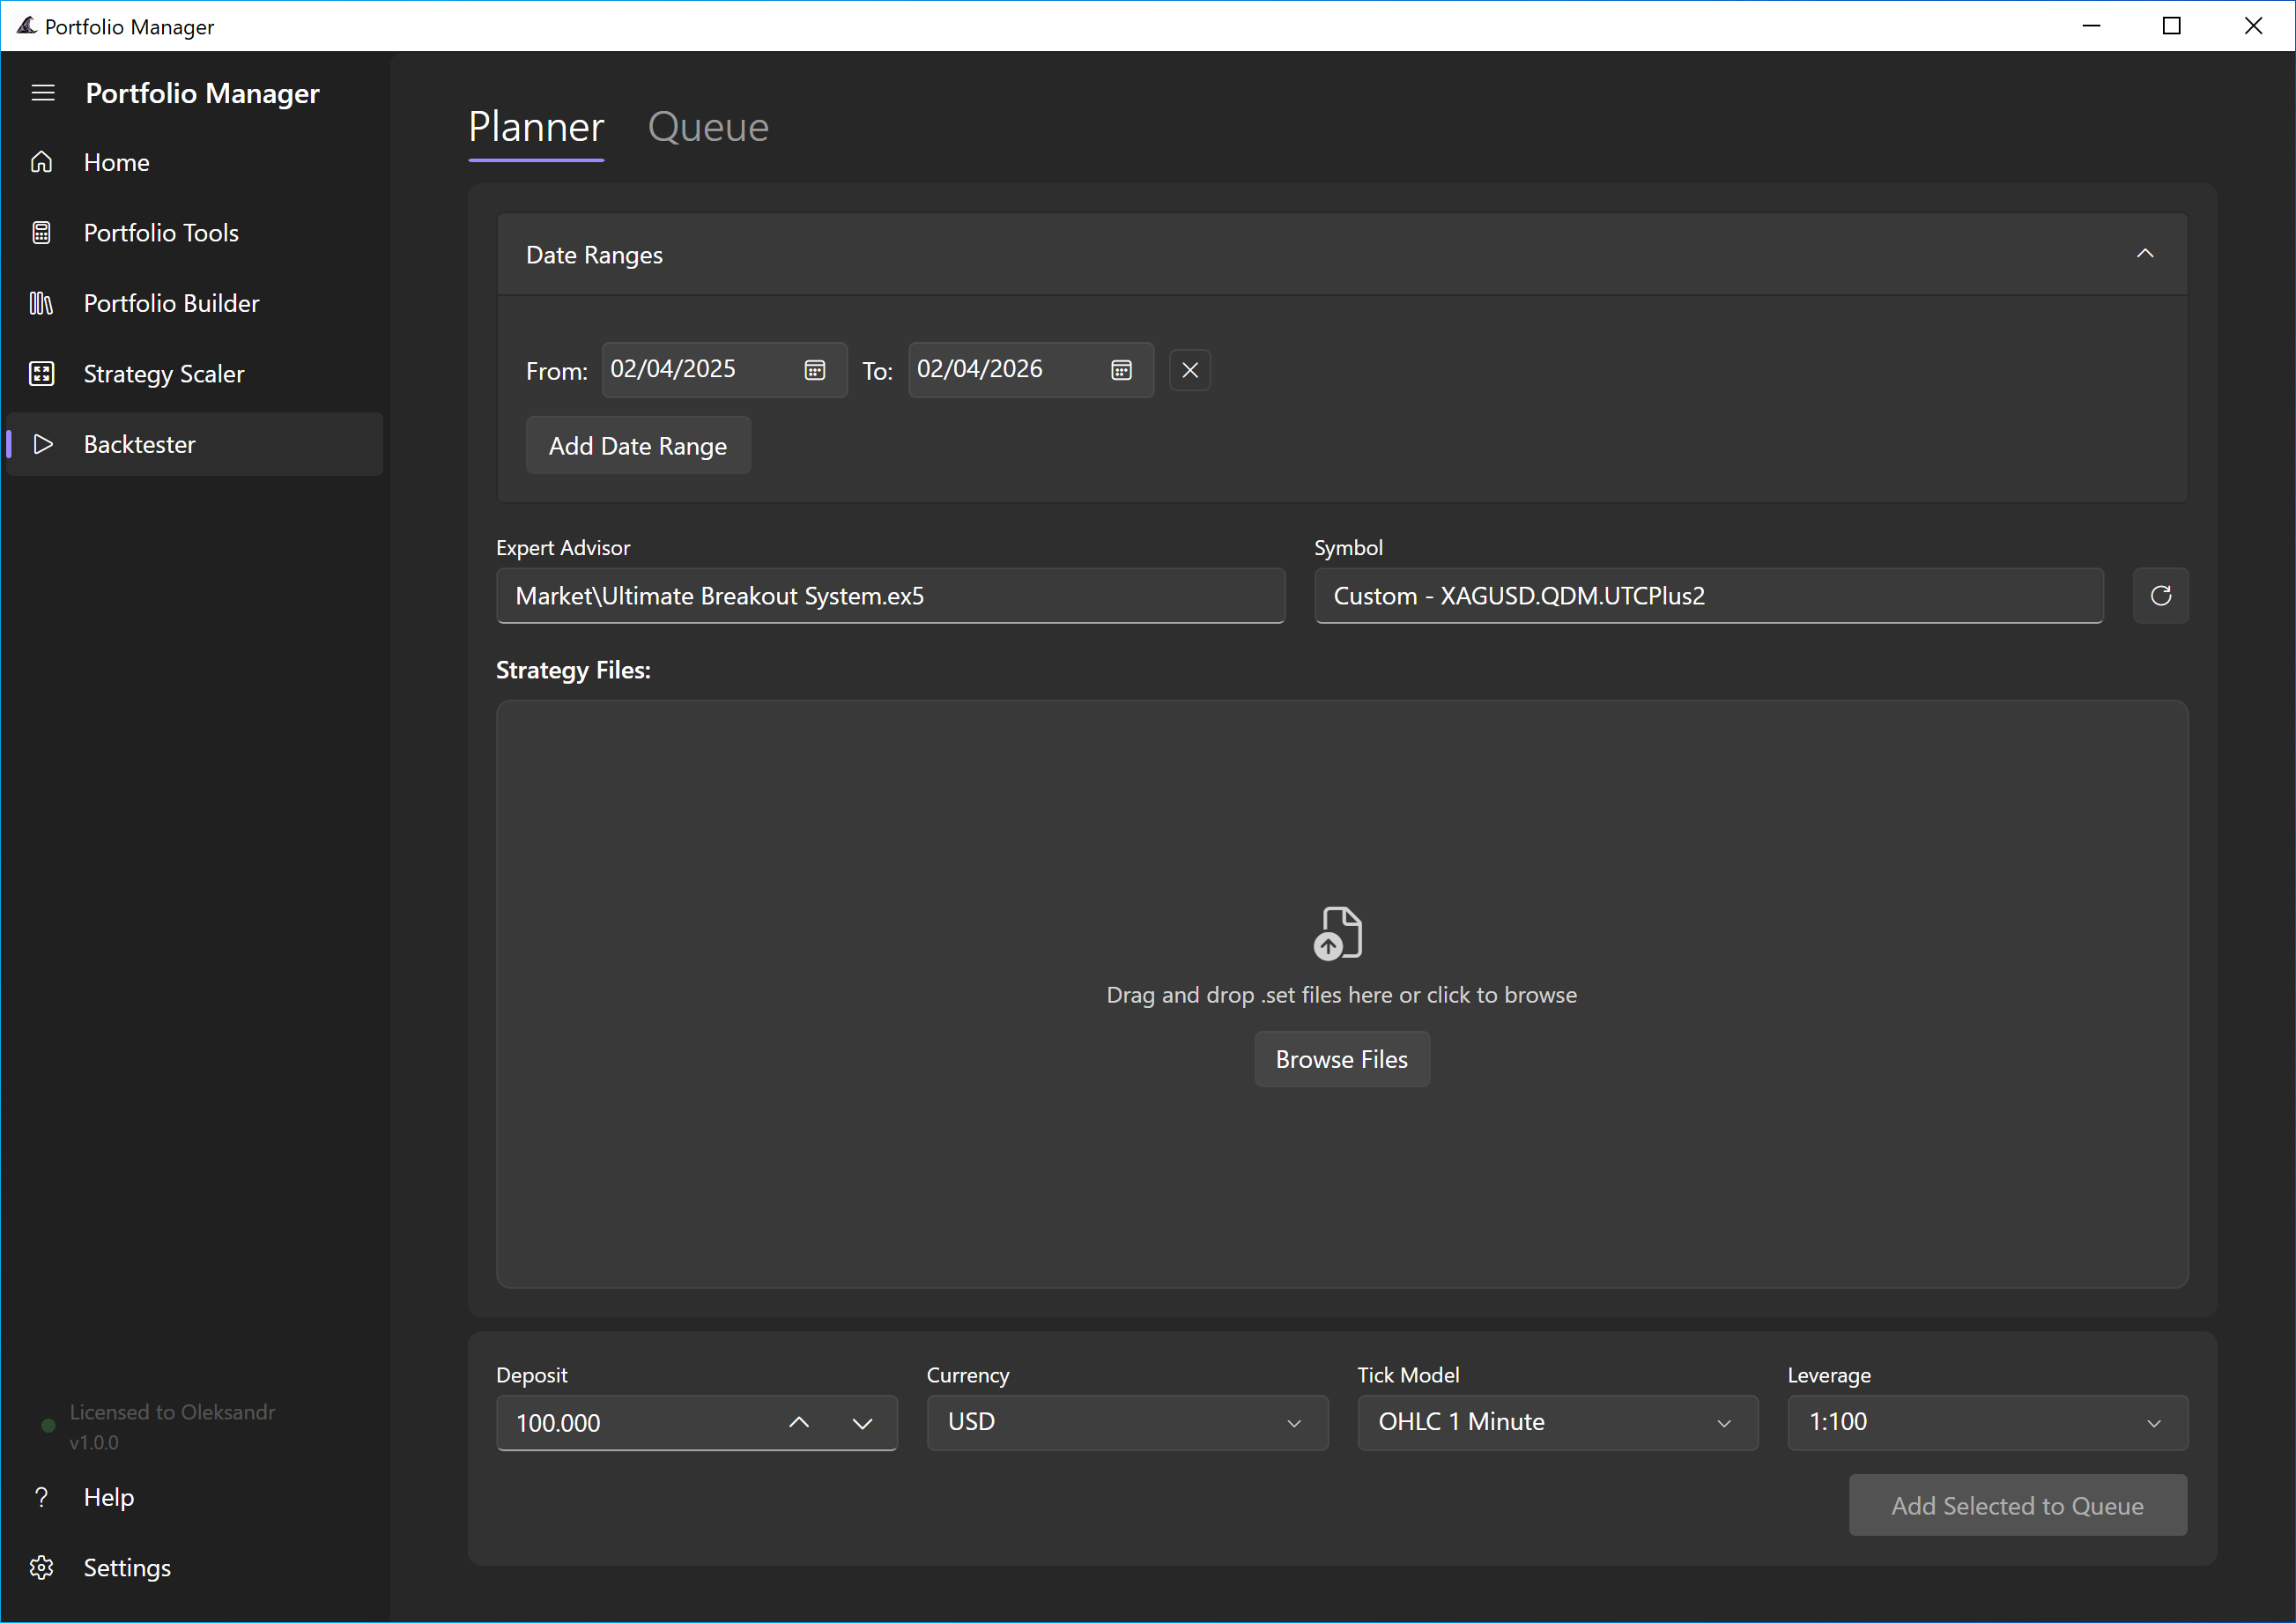Image resolution: width=2296 pixels, height=1623 pixels.
Task: Click the Licensed to Oleksandr text
Action: 172,1412
